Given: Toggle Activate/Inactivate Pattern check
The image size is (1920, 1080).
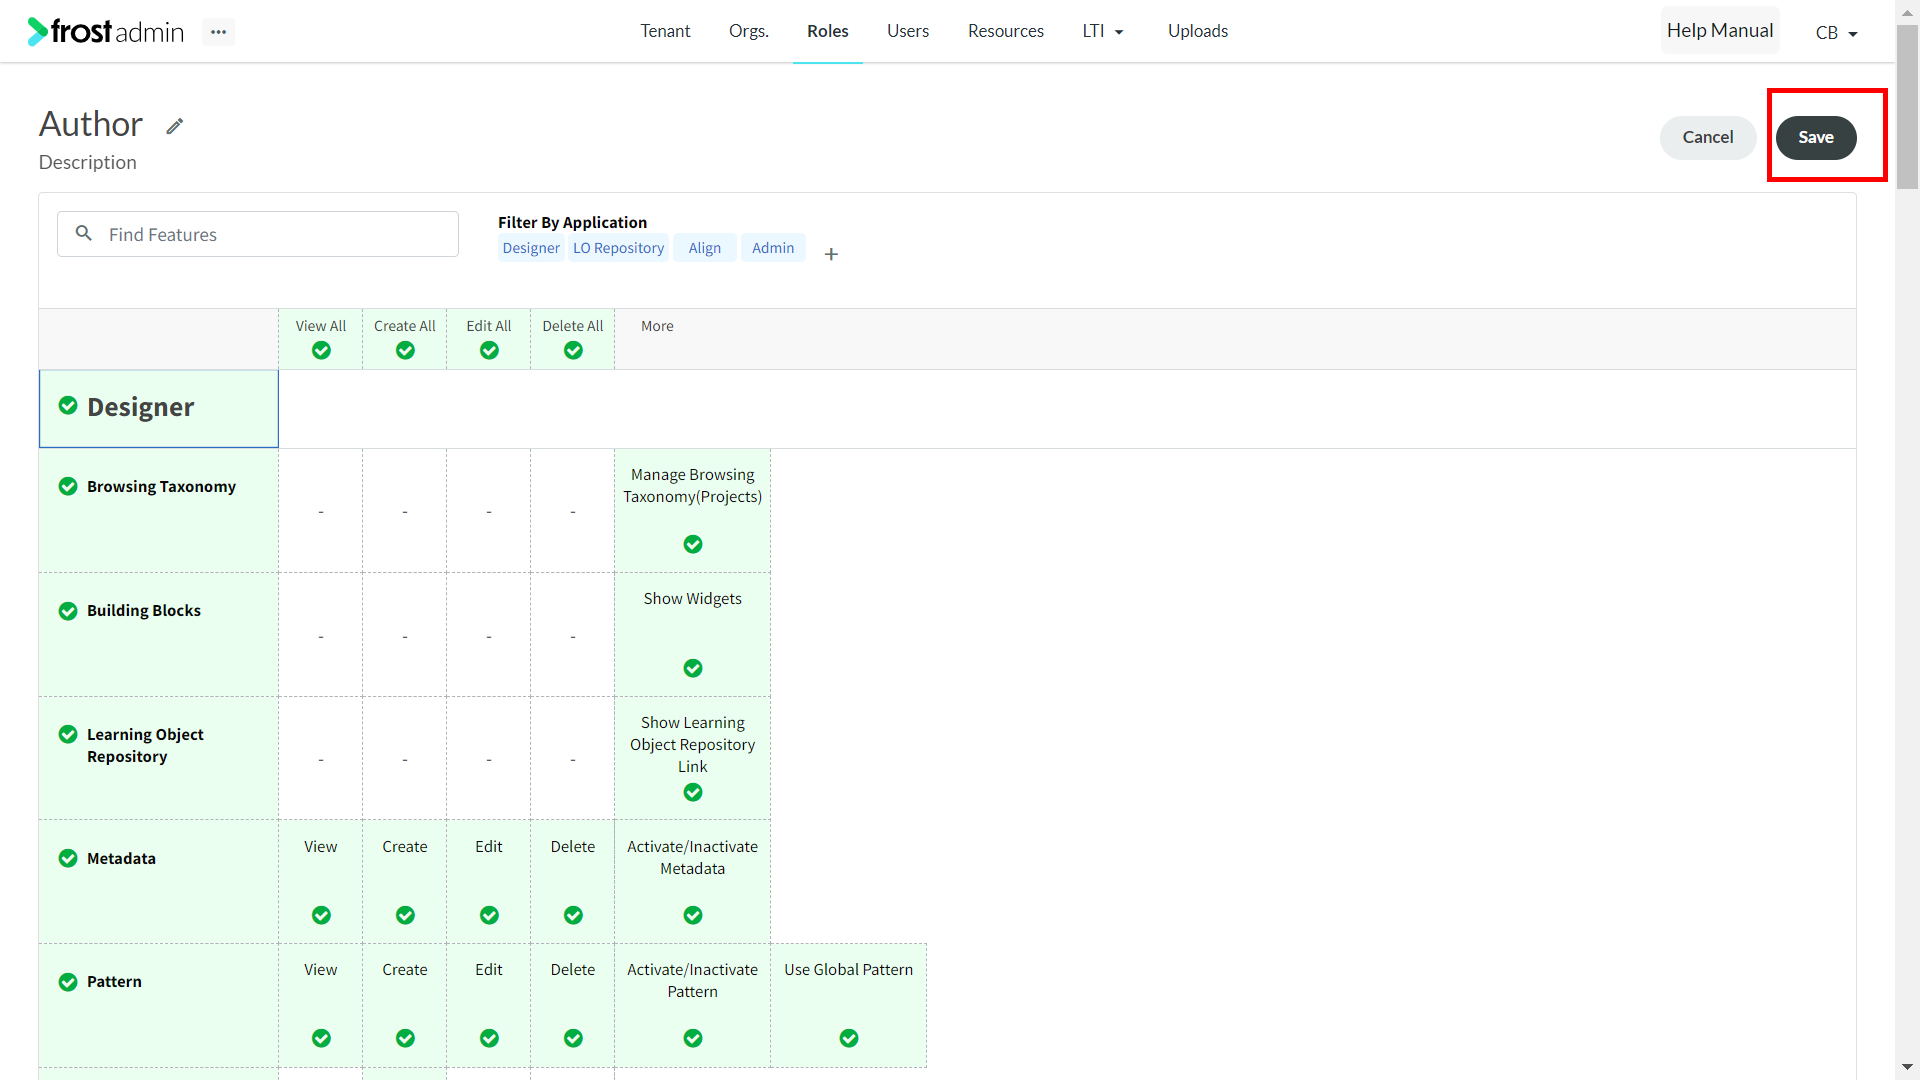Looking at the screenshot, I should click(693, 1038).
